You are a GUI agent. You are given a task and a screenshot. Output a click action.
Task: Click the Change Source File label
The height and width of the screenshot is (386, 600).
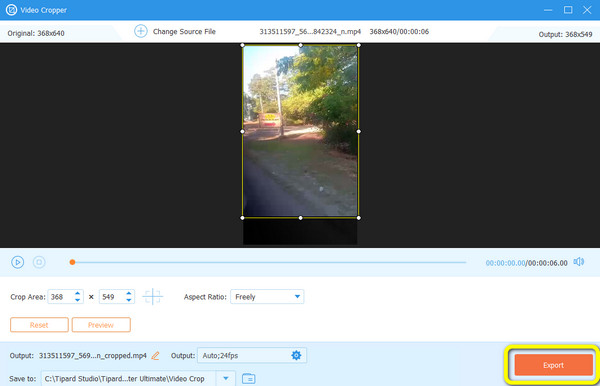click(x=184, y=31)
